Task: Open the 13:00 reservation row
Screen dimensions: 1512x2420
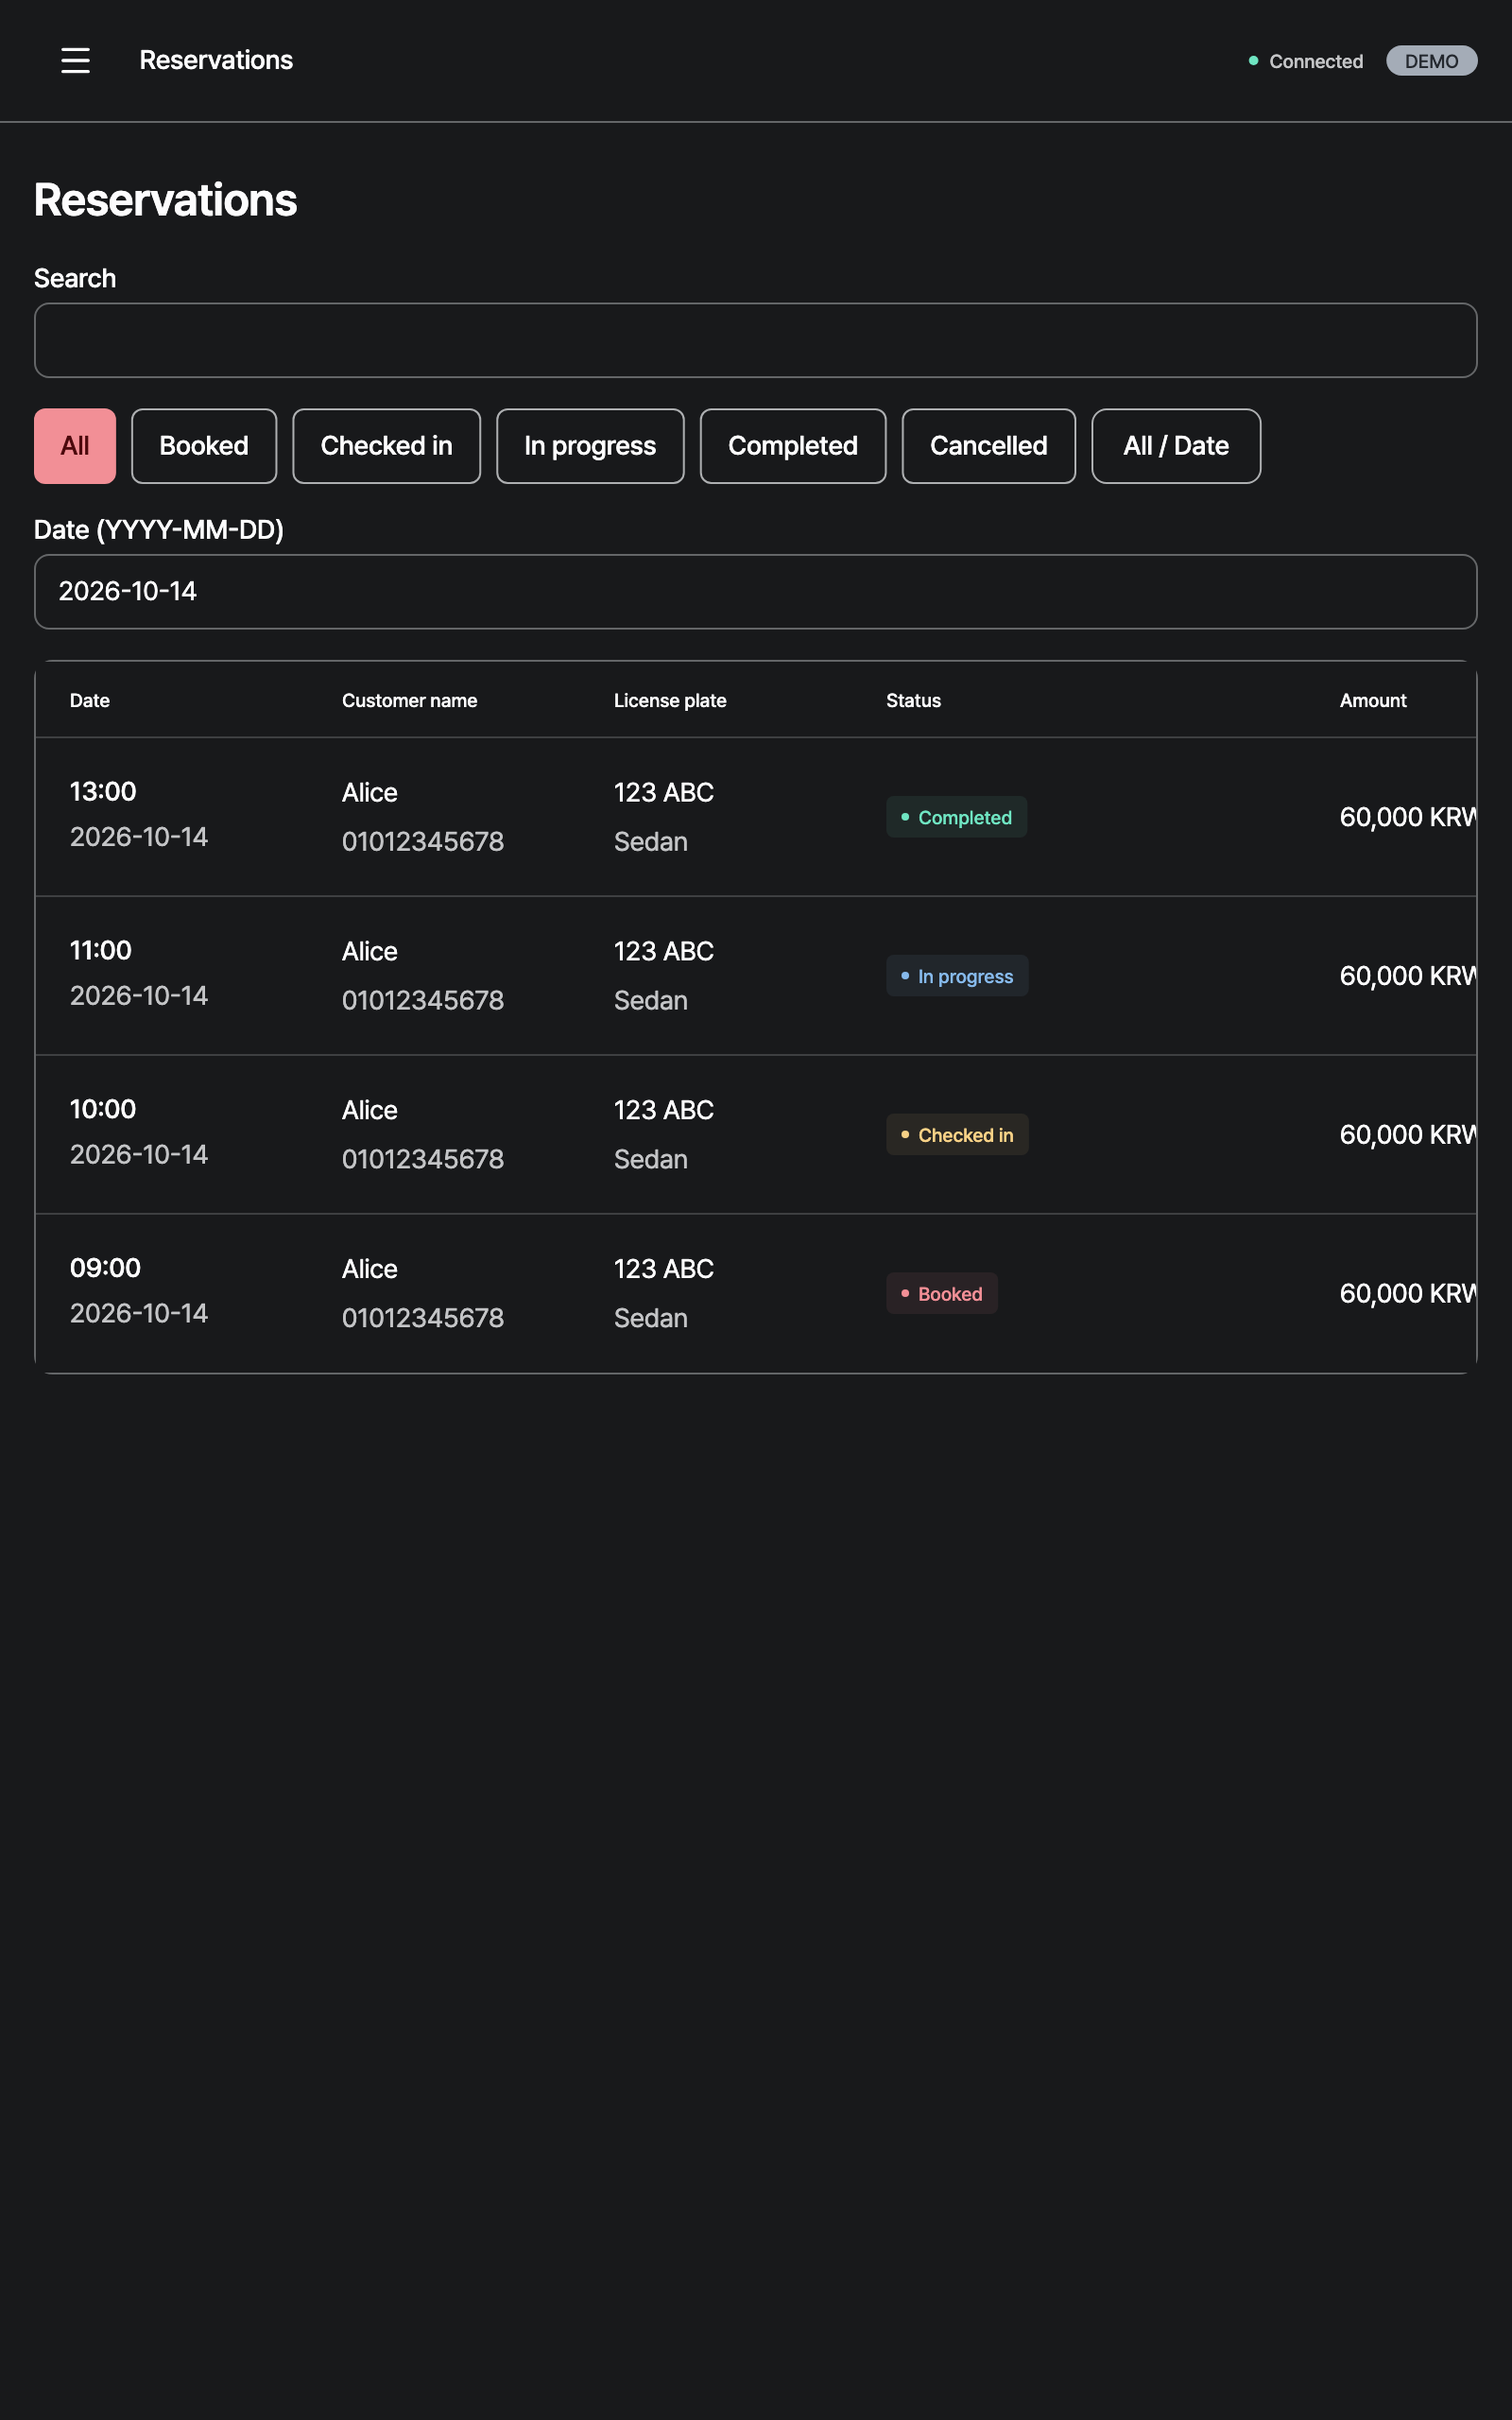Action: (755, 816)
